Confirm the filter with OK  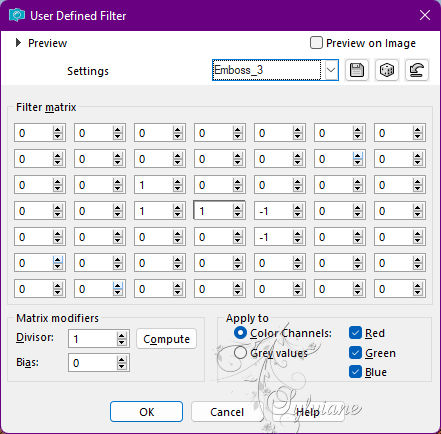[146, 412]
